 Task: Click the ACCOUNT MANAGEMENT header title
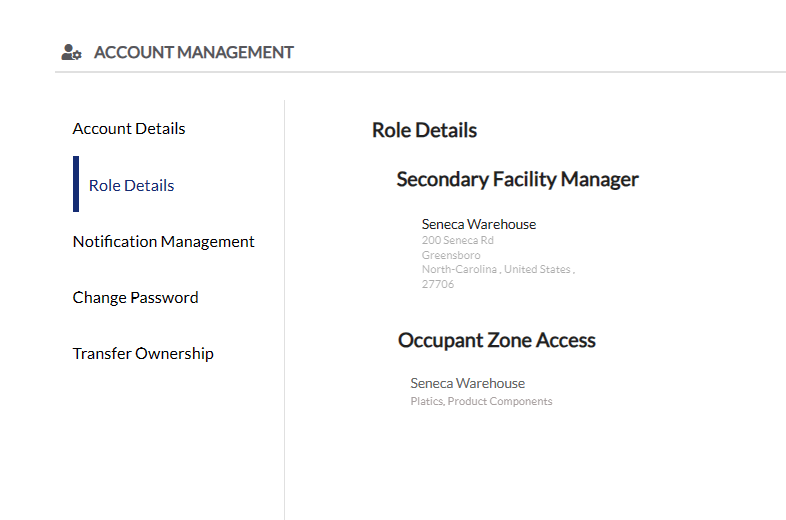(x=193, y=53)
